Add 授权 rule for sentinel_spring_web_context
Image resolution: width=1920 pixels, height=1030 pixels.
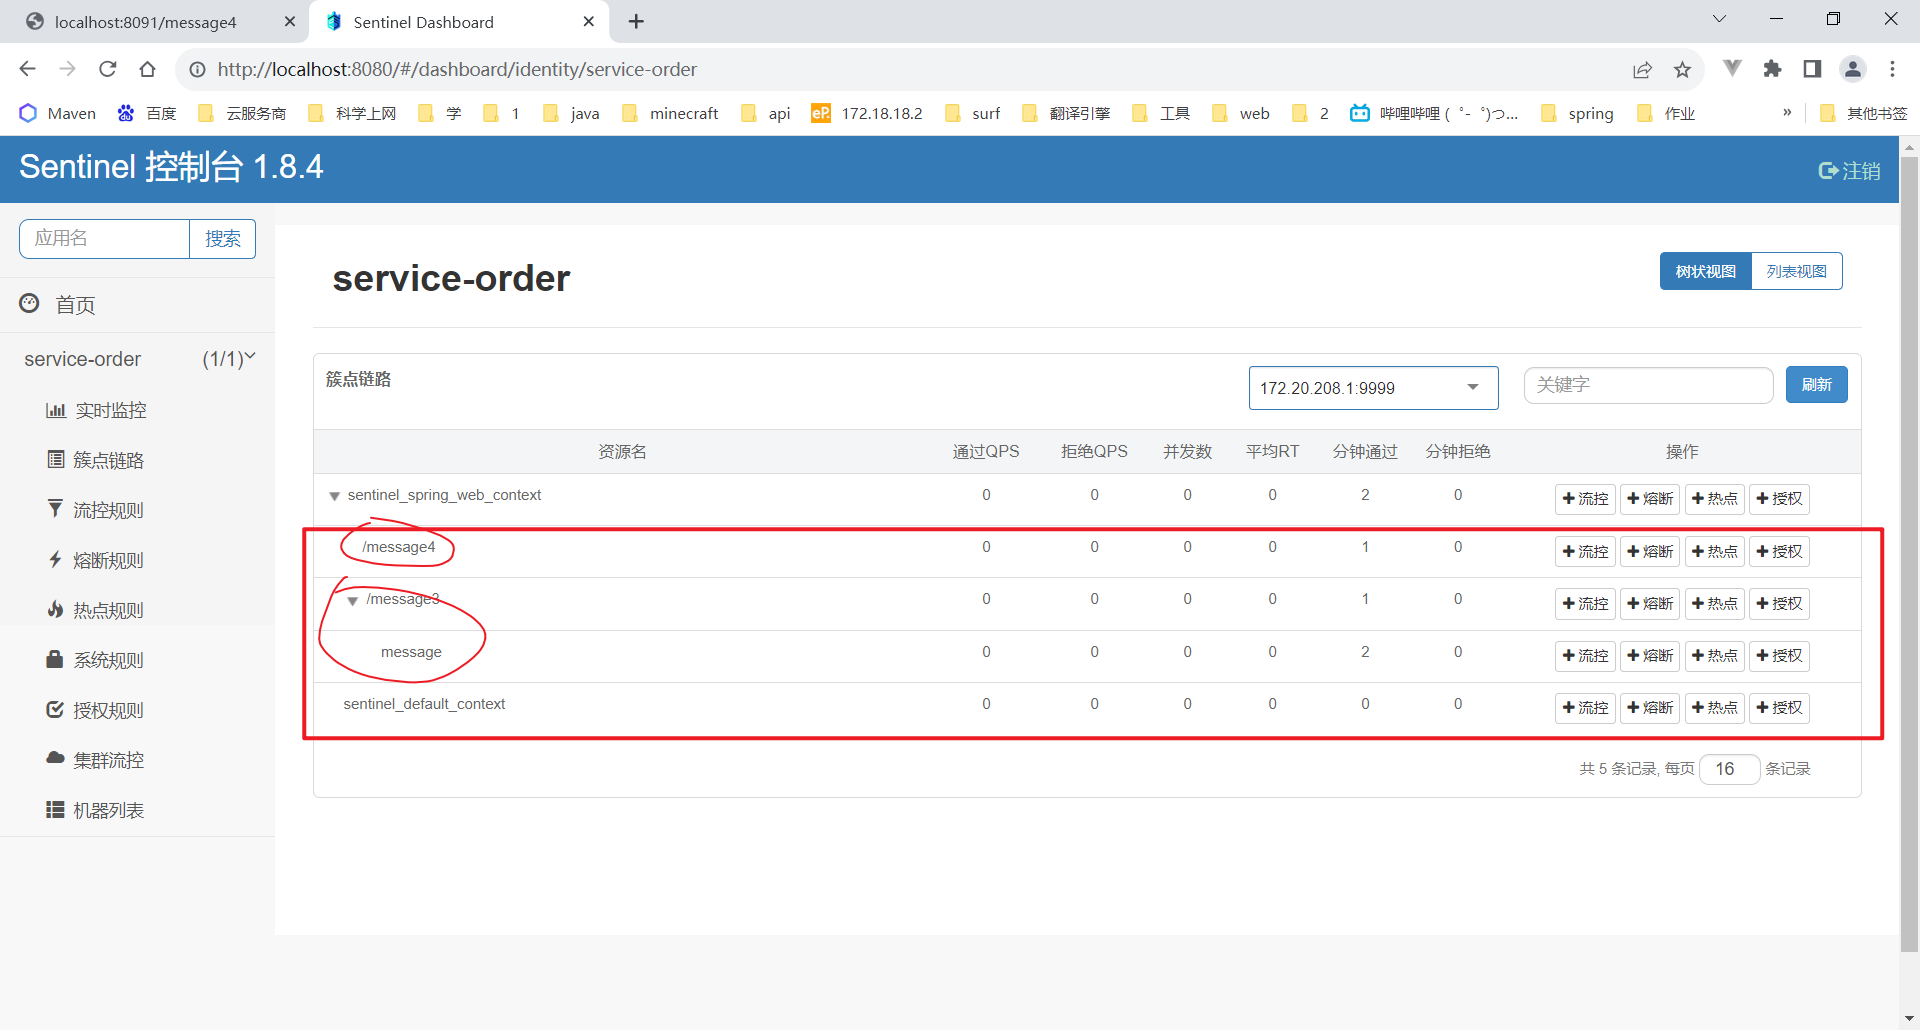click(1779, 499)
